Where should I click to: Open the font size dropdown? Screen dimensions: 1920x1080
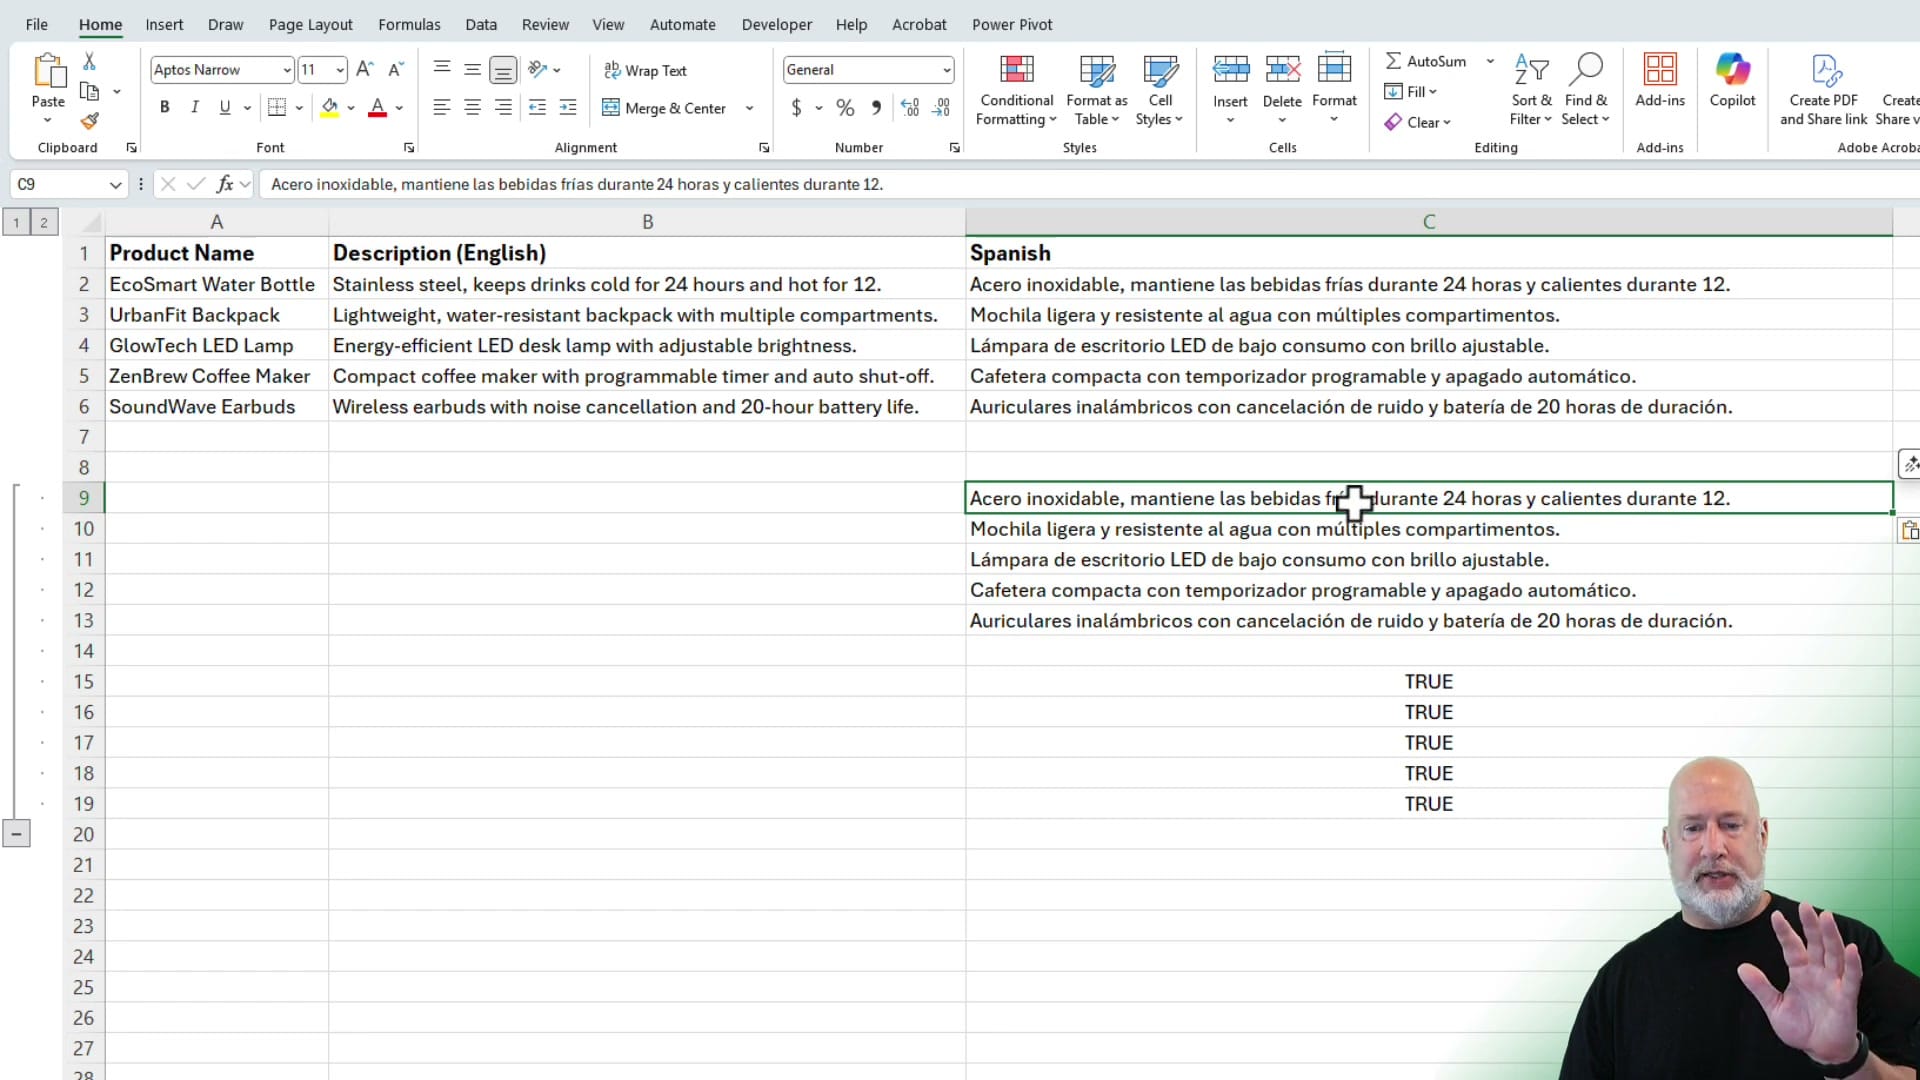coord(338,69)
